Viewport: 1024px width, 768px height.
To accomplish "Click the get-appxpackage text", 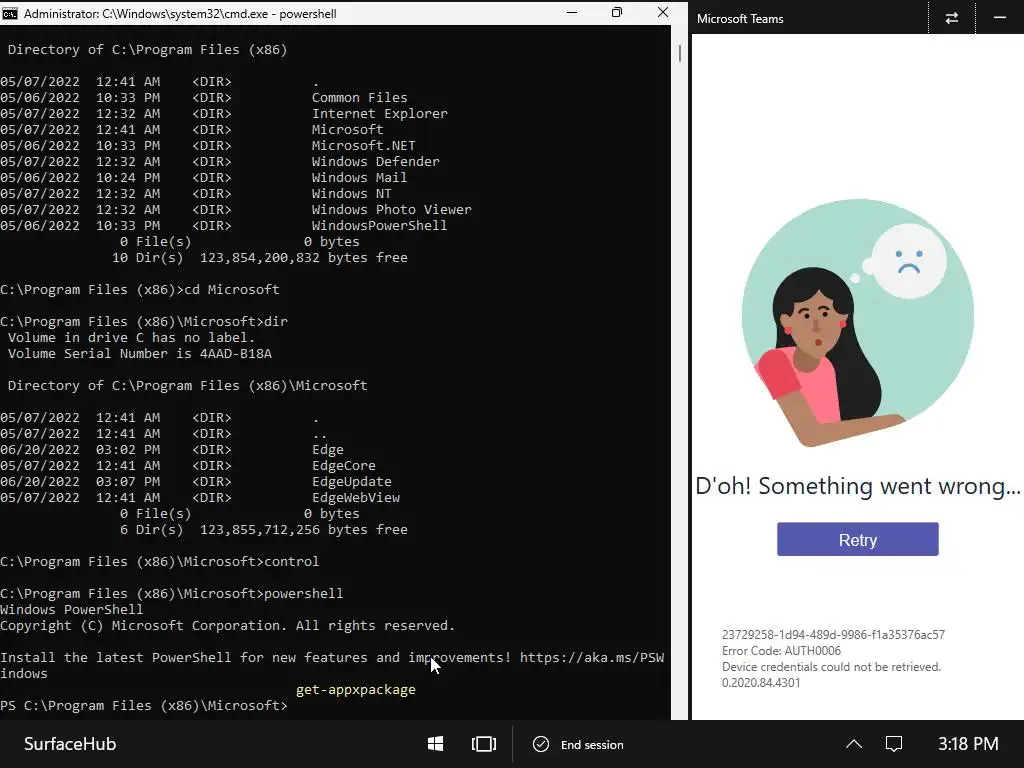I will [356, 690].
